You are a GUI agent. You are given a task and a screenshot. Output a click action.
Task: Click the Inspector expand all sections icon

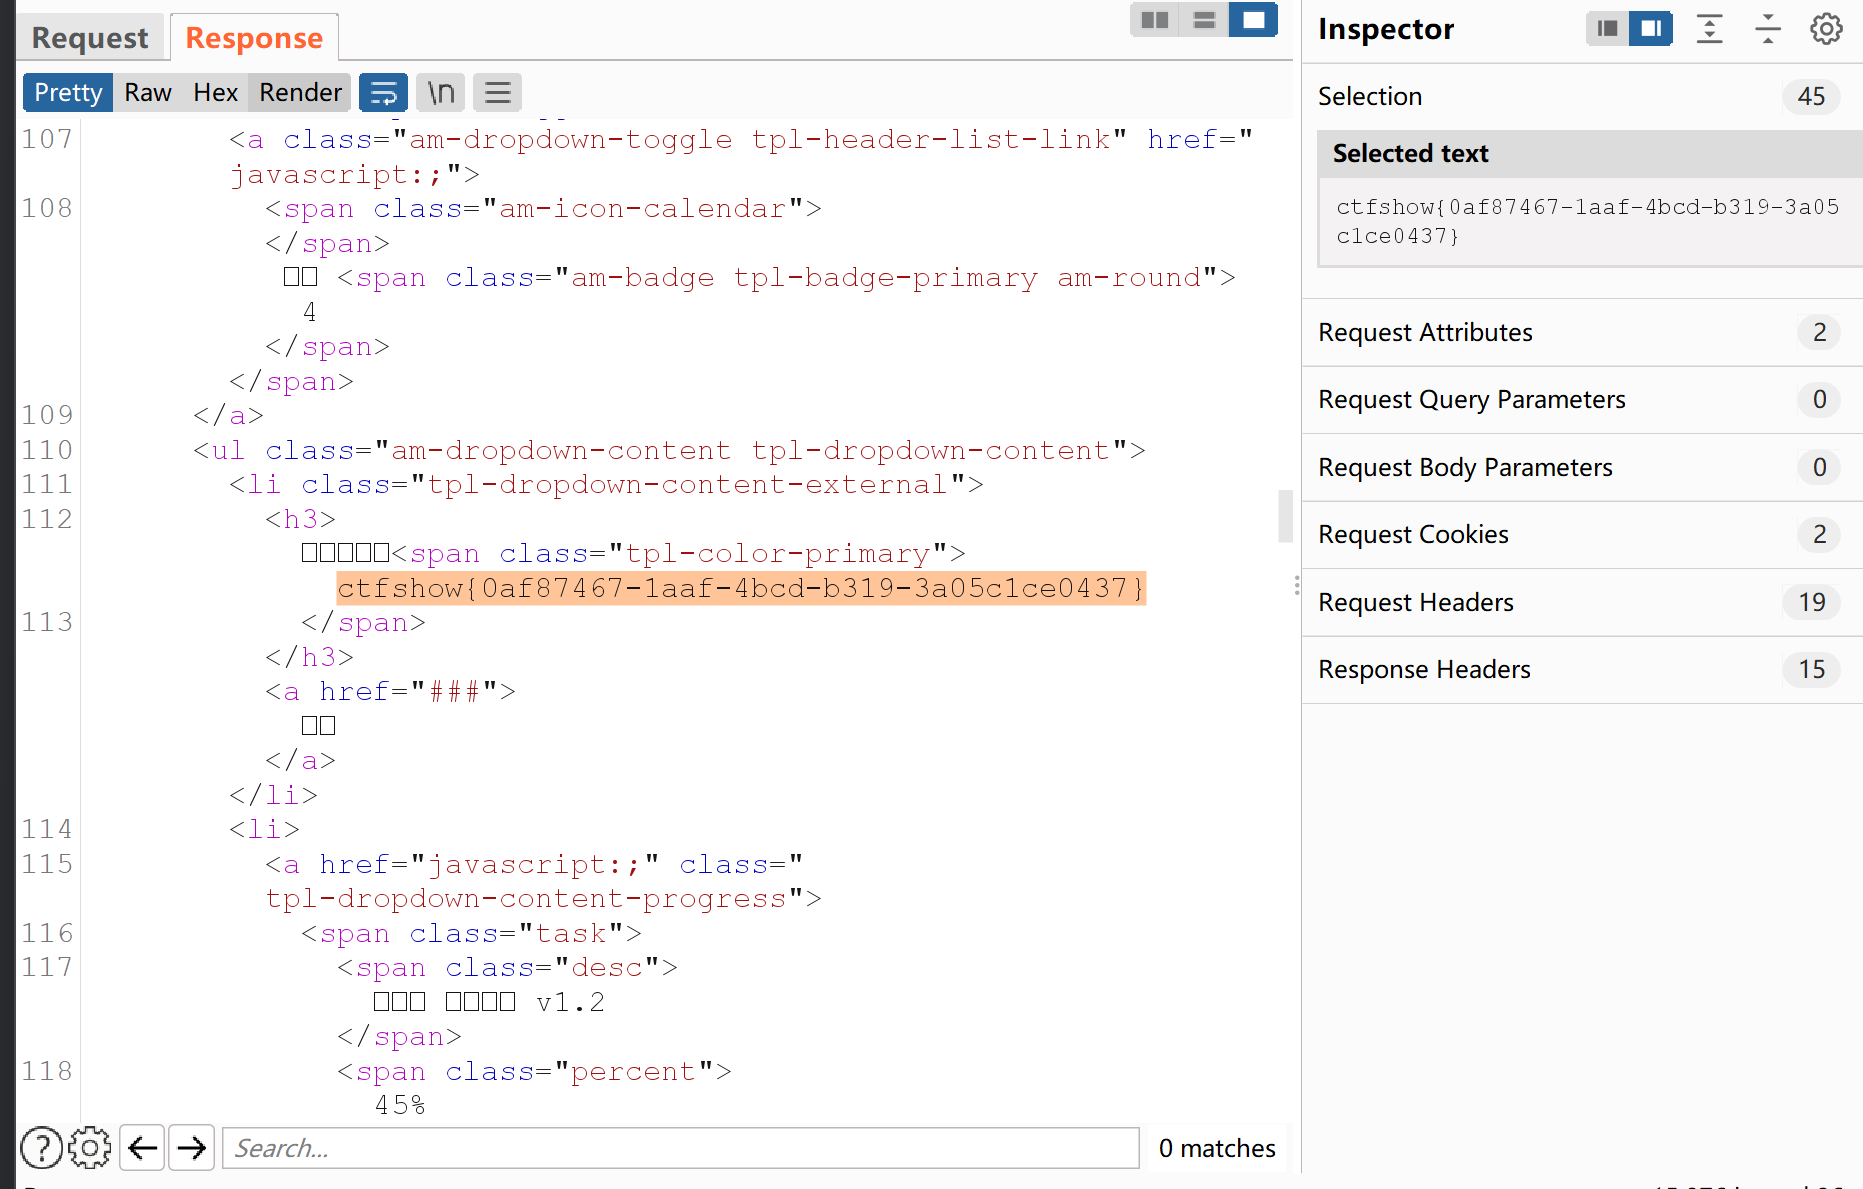pyautogui.click(x=1709, y=29)
